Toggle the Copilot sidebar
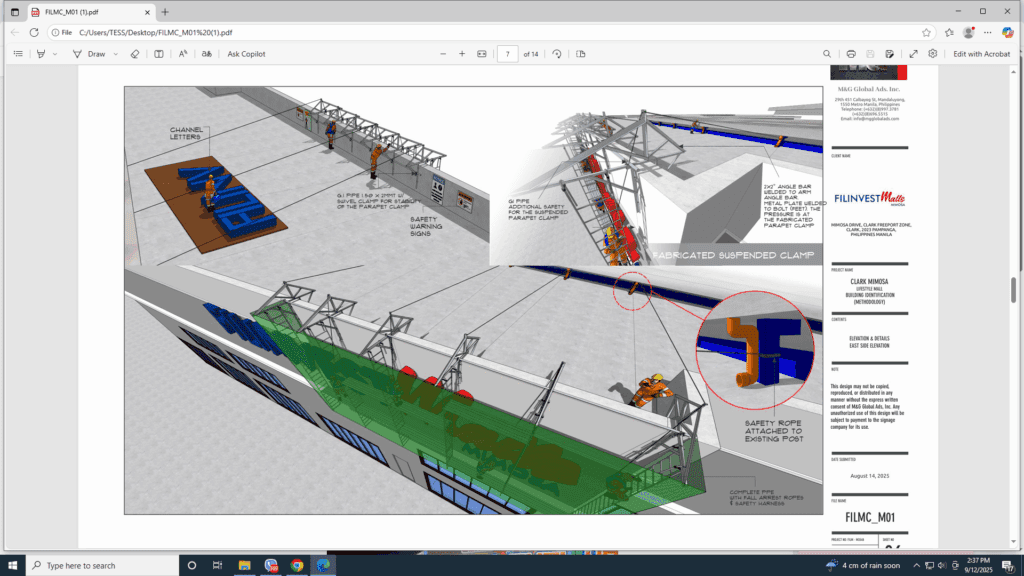 point(1009,32)
